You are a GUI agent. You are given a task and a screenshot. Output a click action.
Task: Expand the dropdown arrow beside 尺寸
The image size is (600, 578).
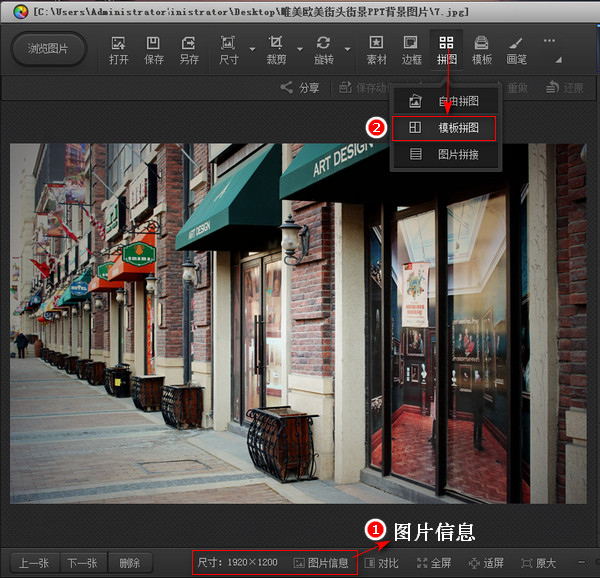[252, 48]
